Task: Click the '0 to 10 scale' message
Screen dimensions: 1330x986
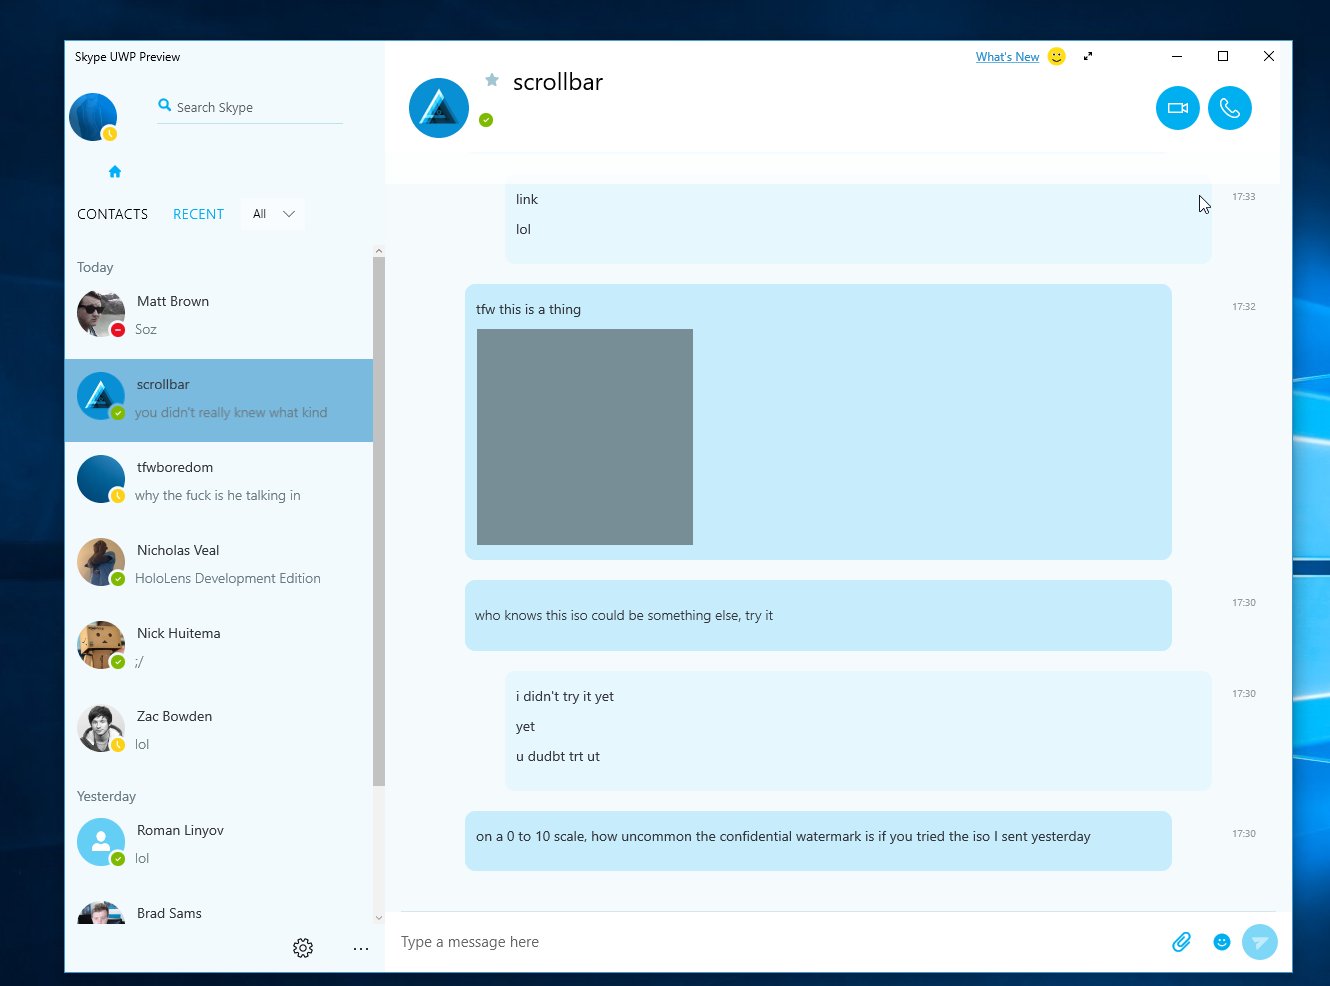Action: [818, 841]
